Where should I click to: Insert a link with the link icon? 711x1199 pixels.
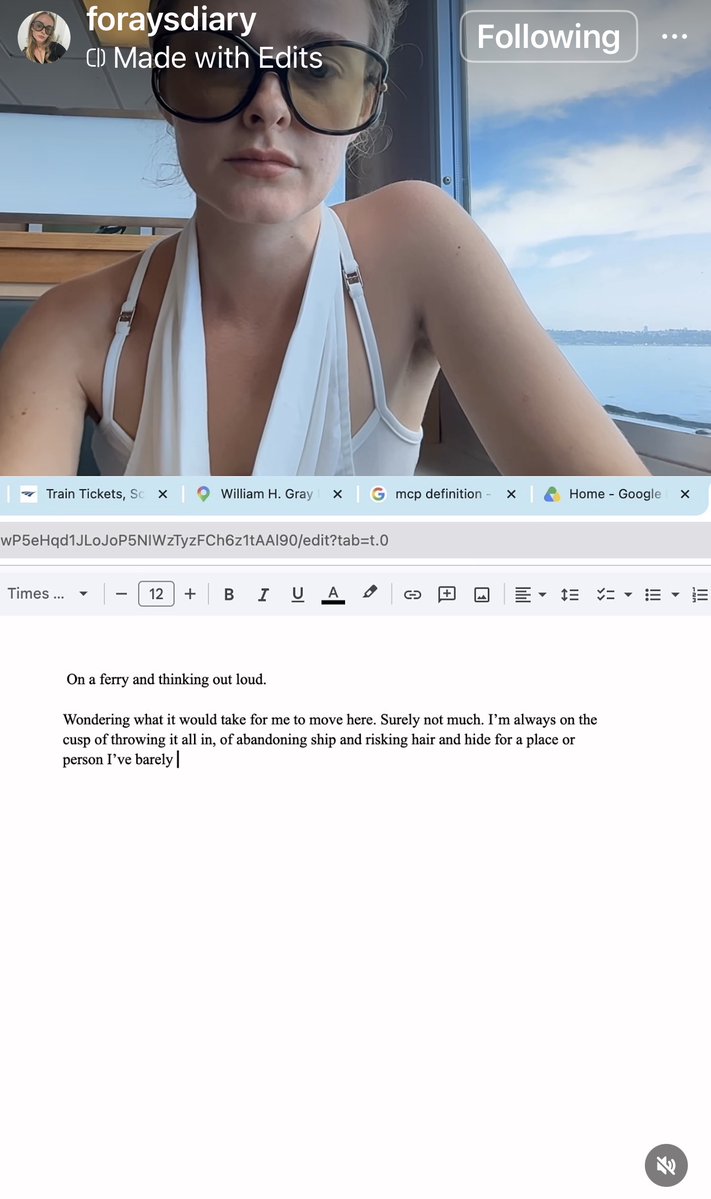coord(412,594)
